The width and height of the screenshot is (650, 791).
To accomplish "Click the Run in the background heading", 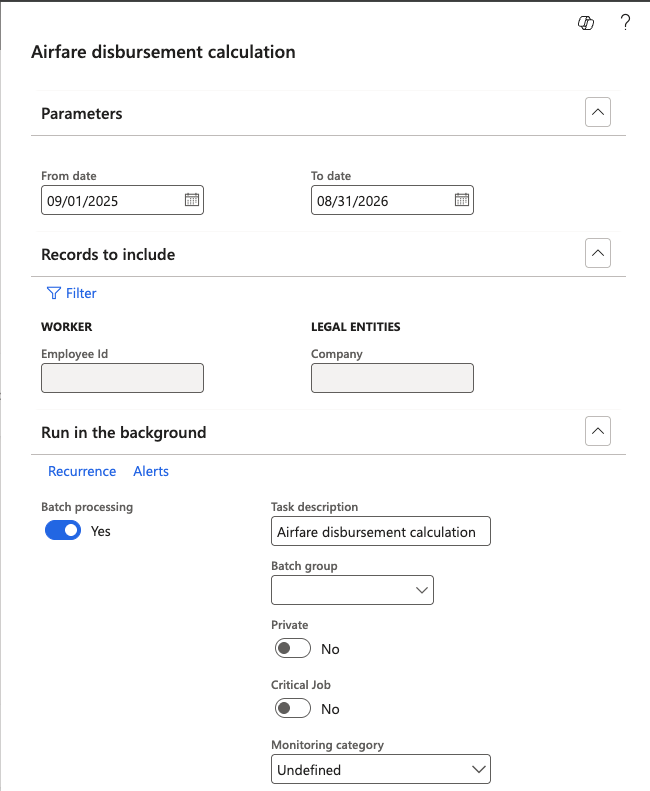I will click(124, 432).
